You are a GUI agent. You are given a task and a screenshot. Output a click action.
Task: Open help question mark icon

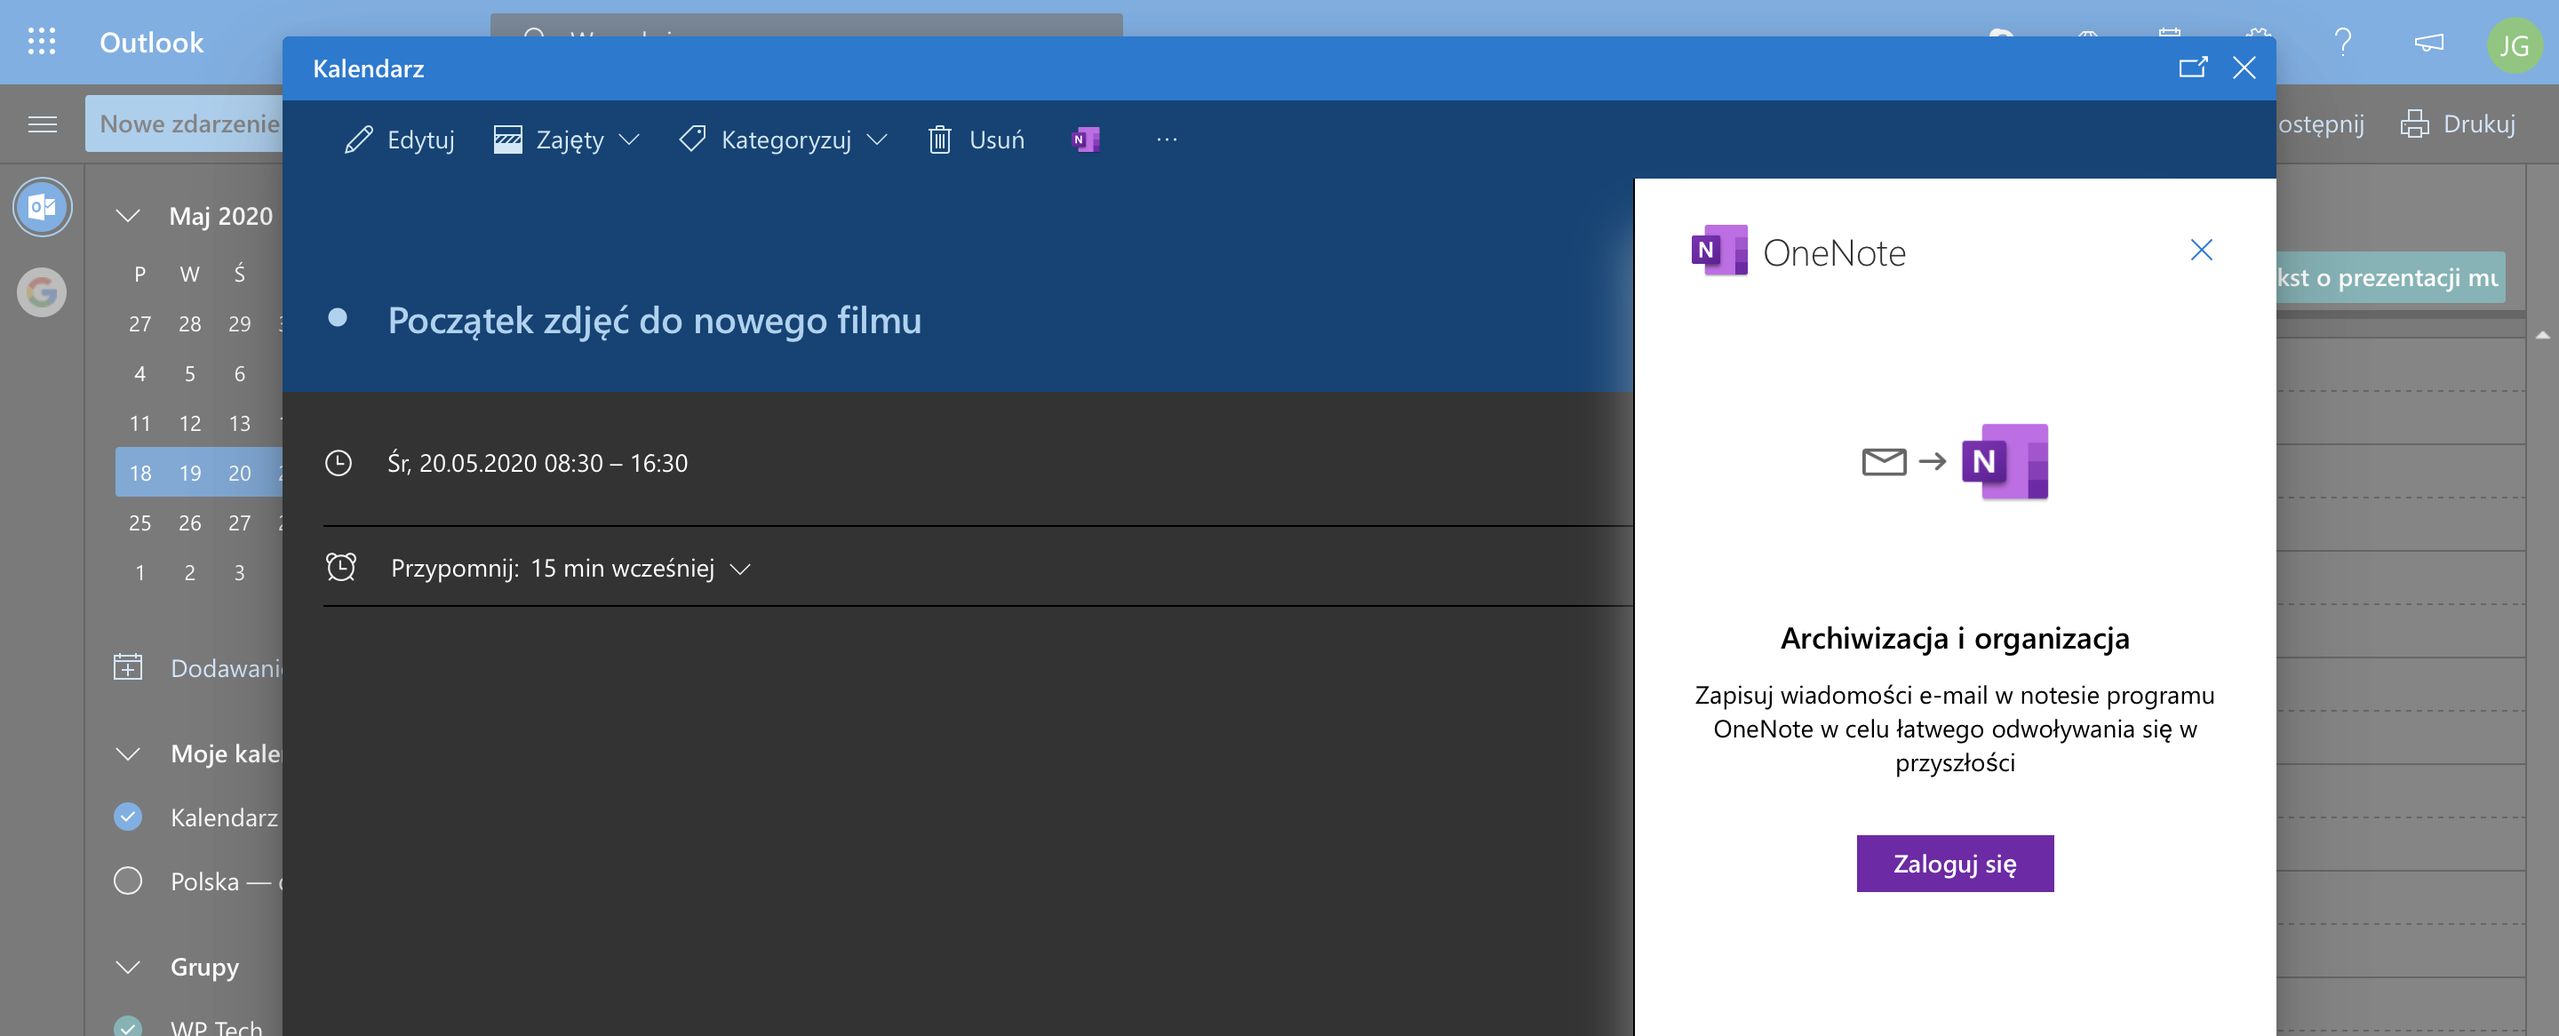pyautogui.click(x=2342, y=42)
